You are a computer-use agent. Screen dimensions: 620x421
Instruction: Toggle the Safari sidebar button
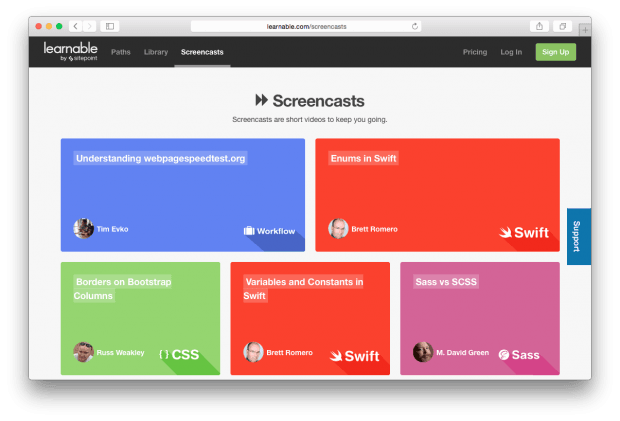[x=110, y=26]
